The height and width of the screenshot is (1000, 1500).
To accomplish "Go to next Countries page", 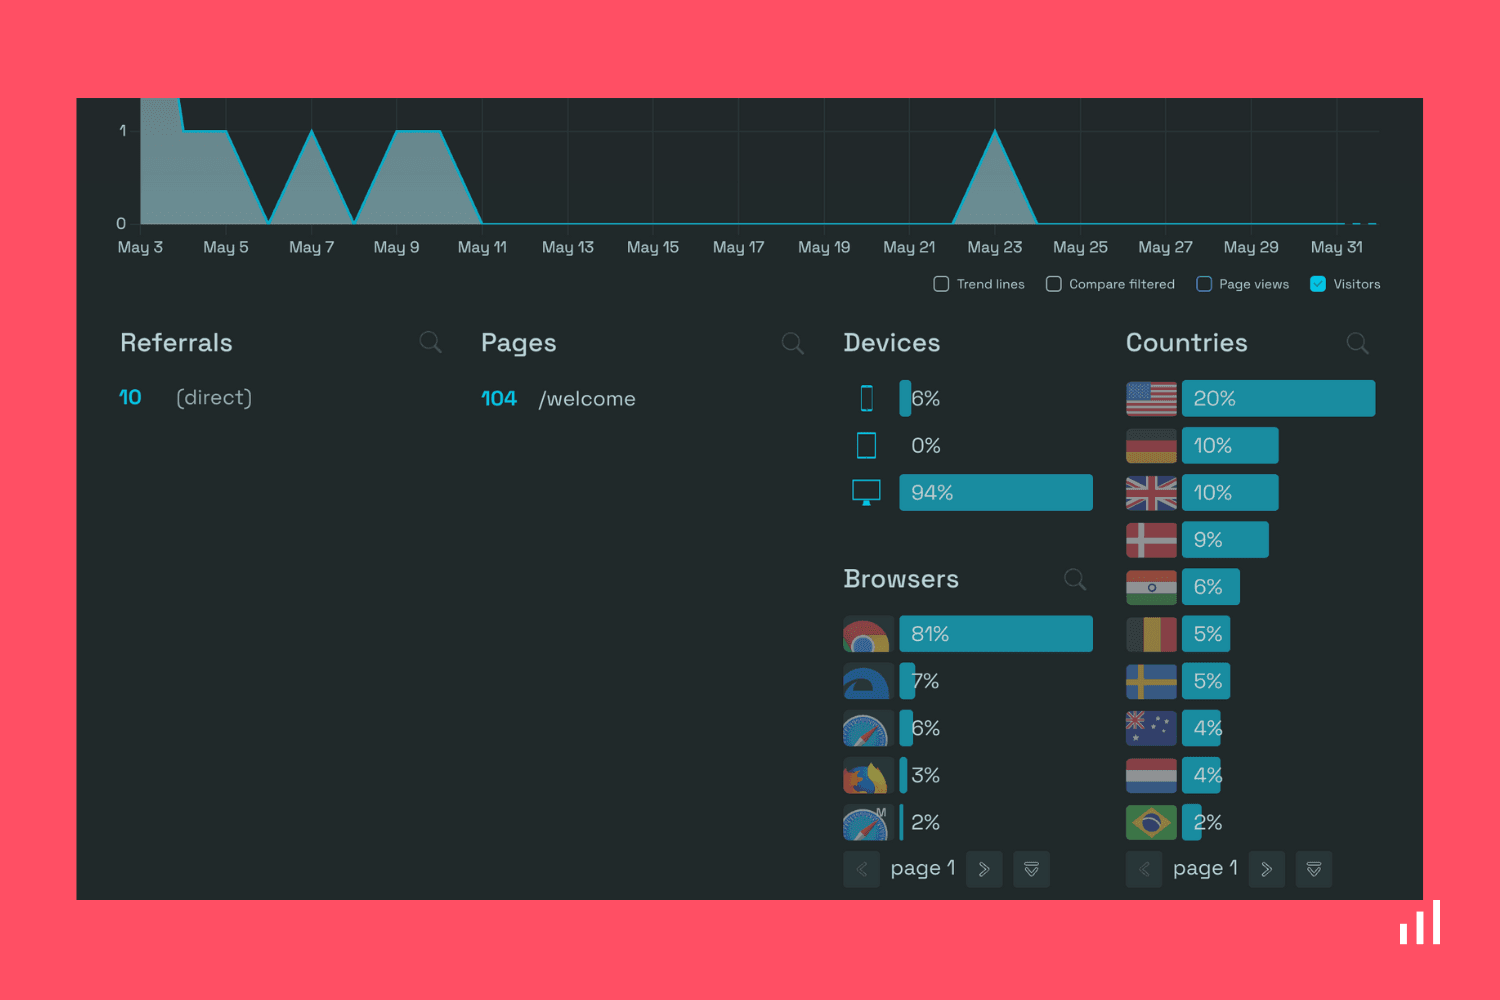I will [1266, 869].
